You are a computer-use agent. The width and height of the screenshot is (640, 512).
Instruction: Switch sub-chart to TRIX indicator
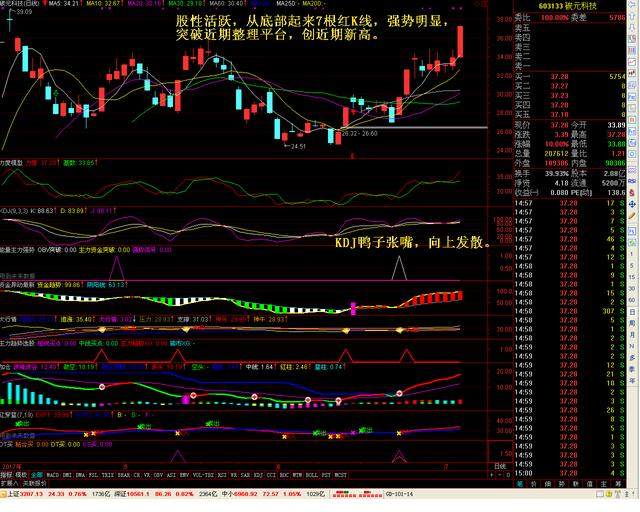[108, 475]
